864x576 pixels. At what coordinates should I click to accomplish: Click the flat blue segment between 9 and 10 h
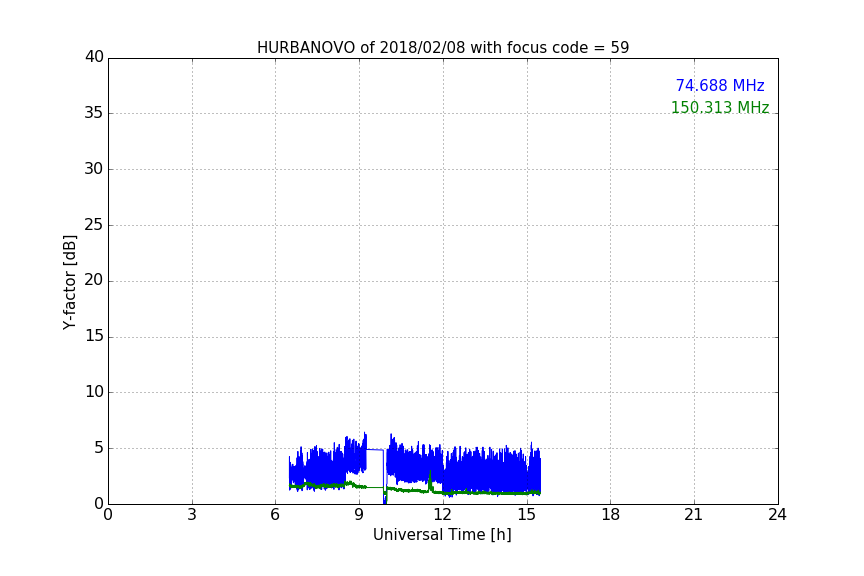pyautogui.click(x=375, y=450)
